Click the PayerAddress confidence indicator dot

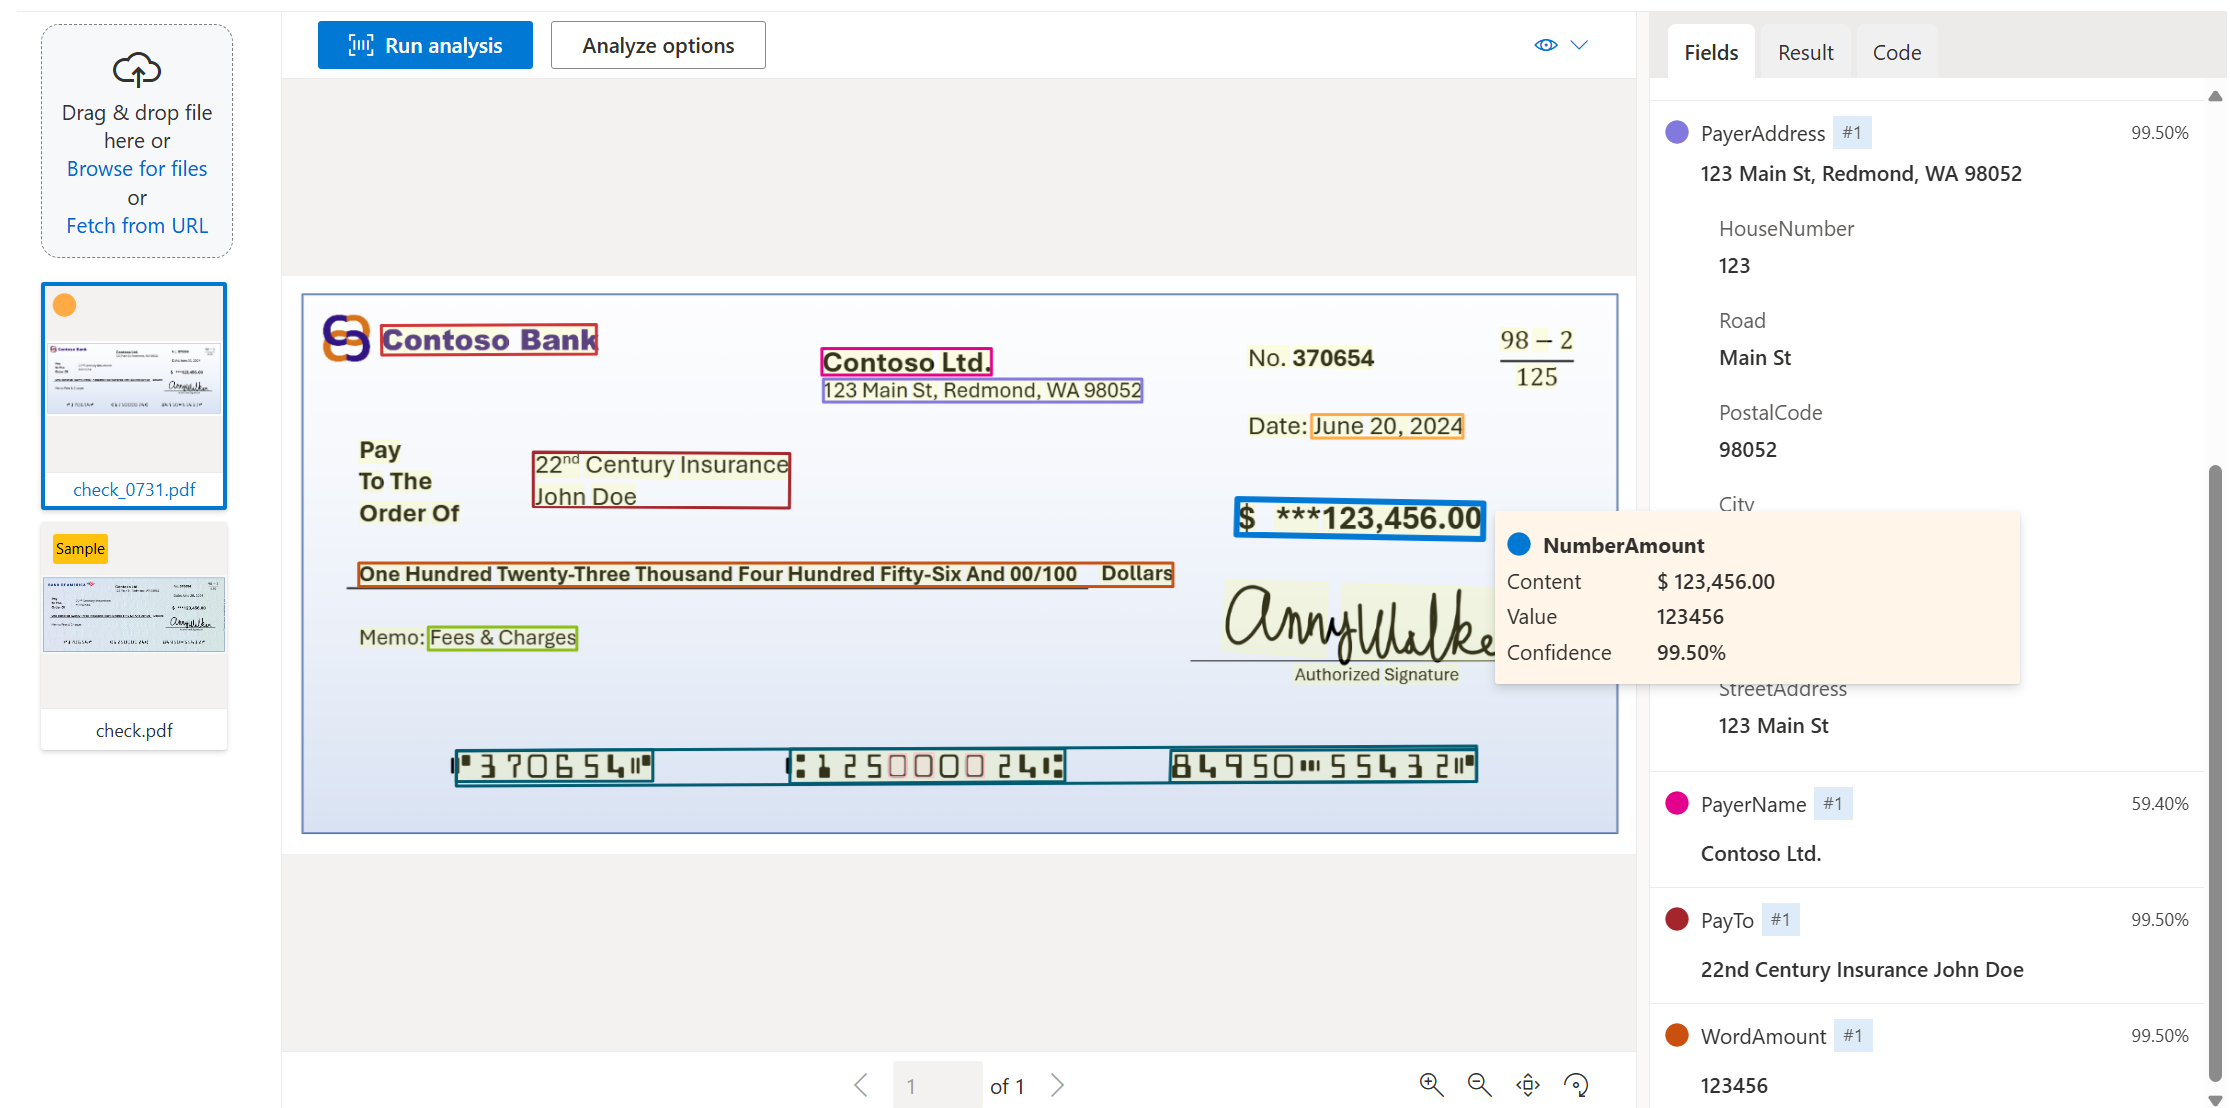coord(1680,132)
